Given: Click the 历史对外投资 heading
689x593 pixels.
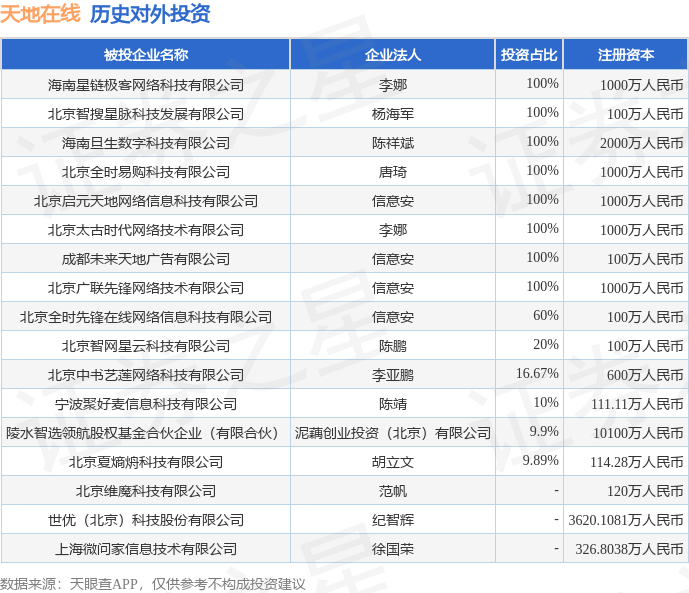Looking at the screenshot, I should [150, 14].
